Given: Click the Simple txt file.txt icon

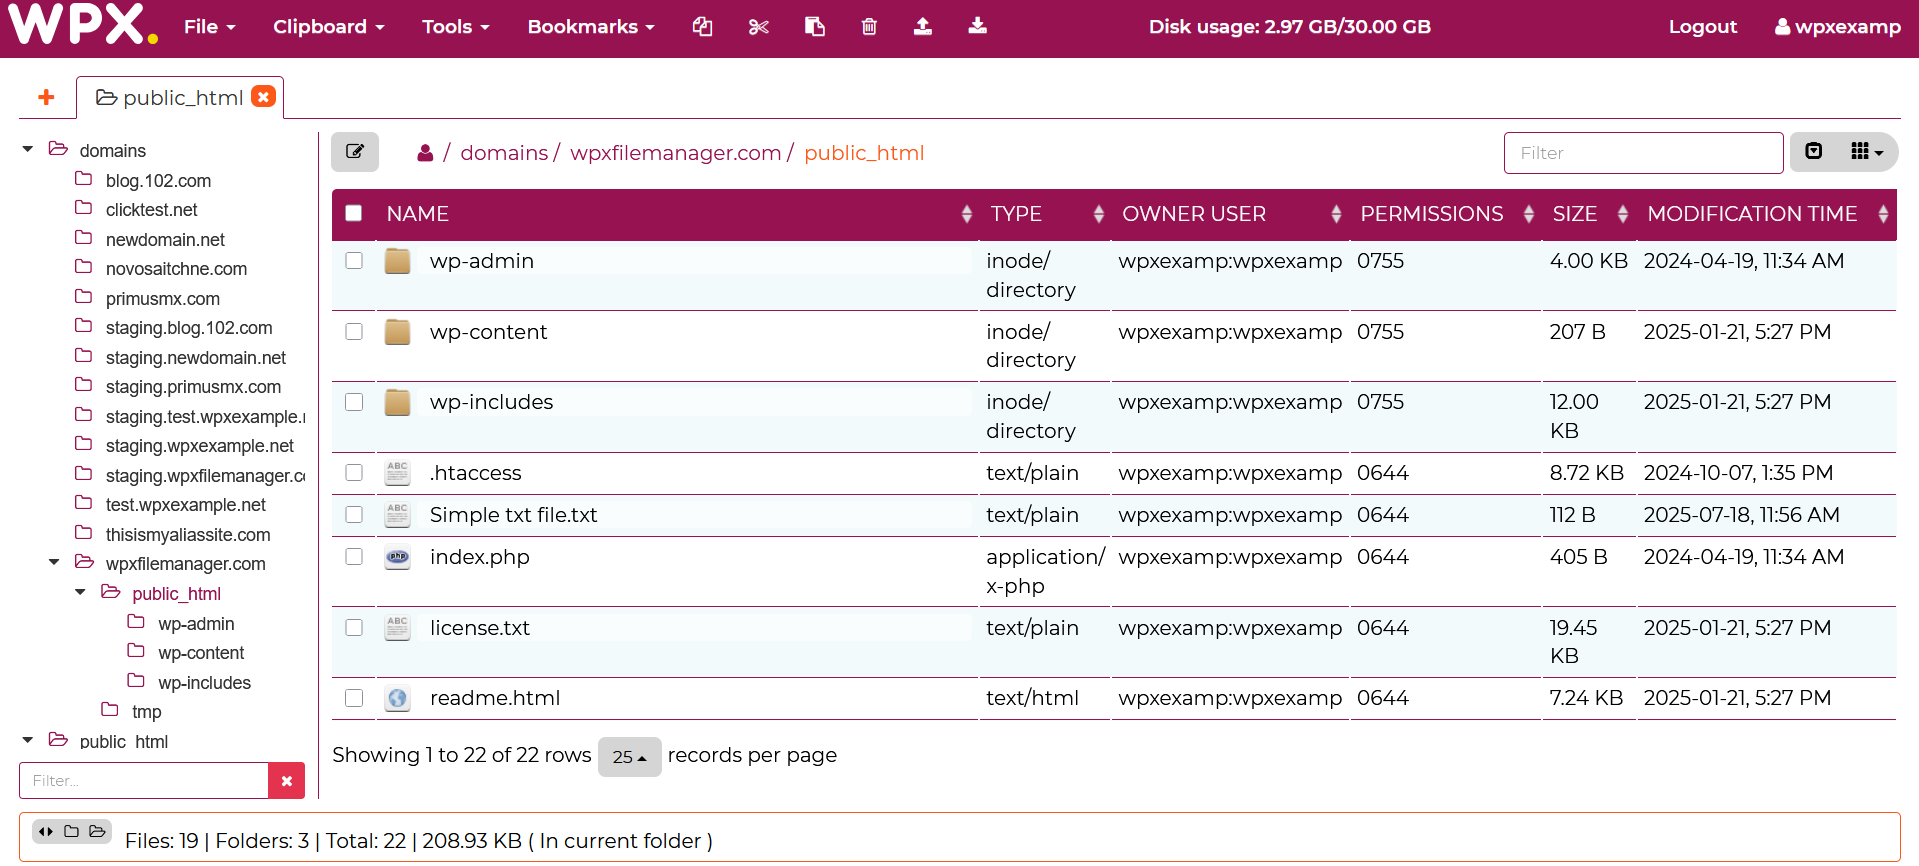Looking at the screenshot, I should tap(398, 515).
